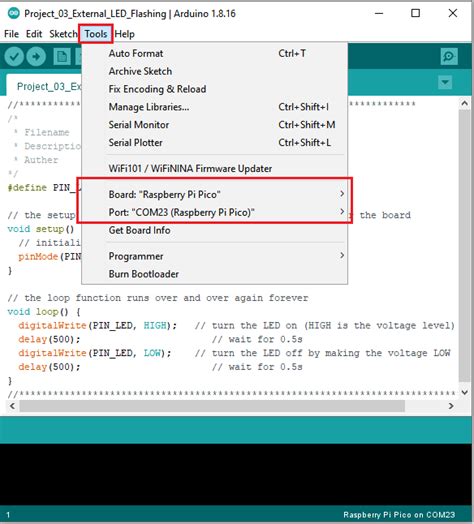Click the New sketch icon
The height and width of the screenshot is (524, 474).
(62, 56)
